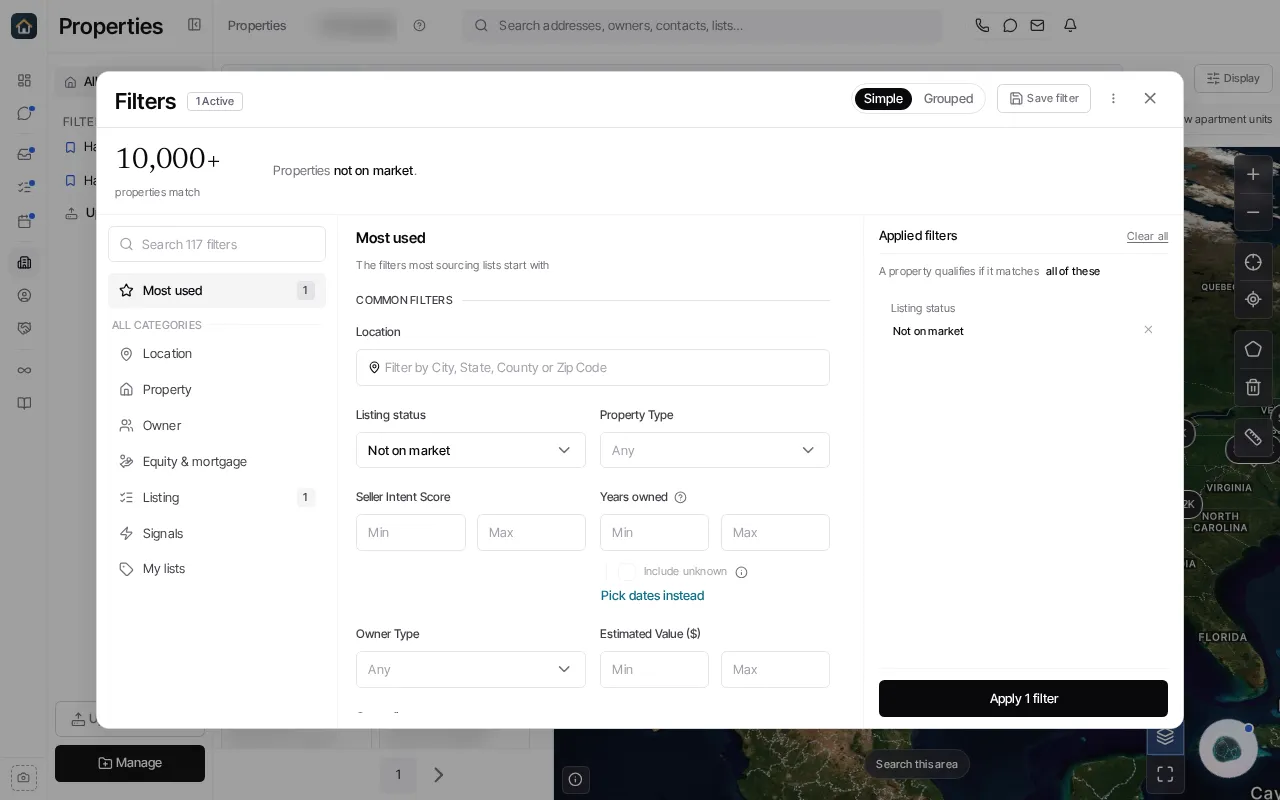This screenshot has width=1280, height=800.
Task: Open the Signals filter category
Action: (x=217, y=533)
